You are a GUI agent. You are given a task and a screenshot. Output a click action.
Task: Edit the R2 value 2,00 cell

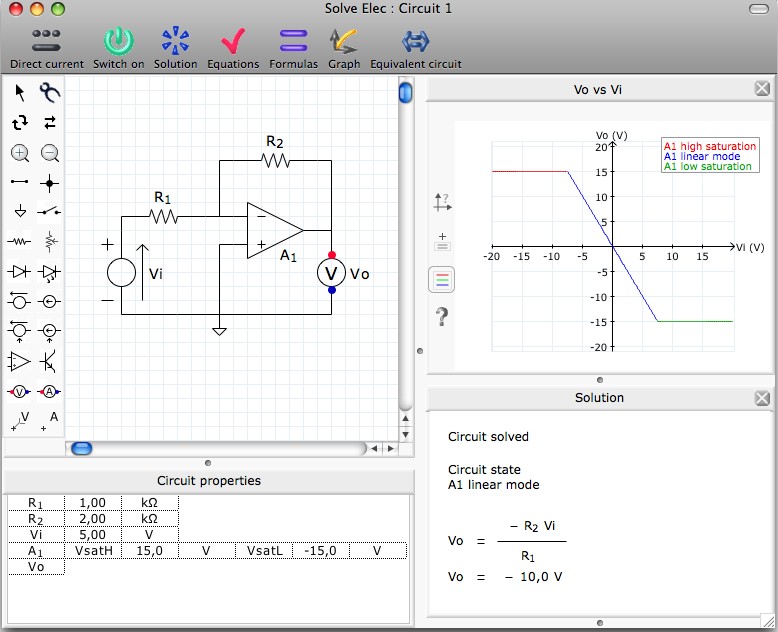[x=93, y=519]
